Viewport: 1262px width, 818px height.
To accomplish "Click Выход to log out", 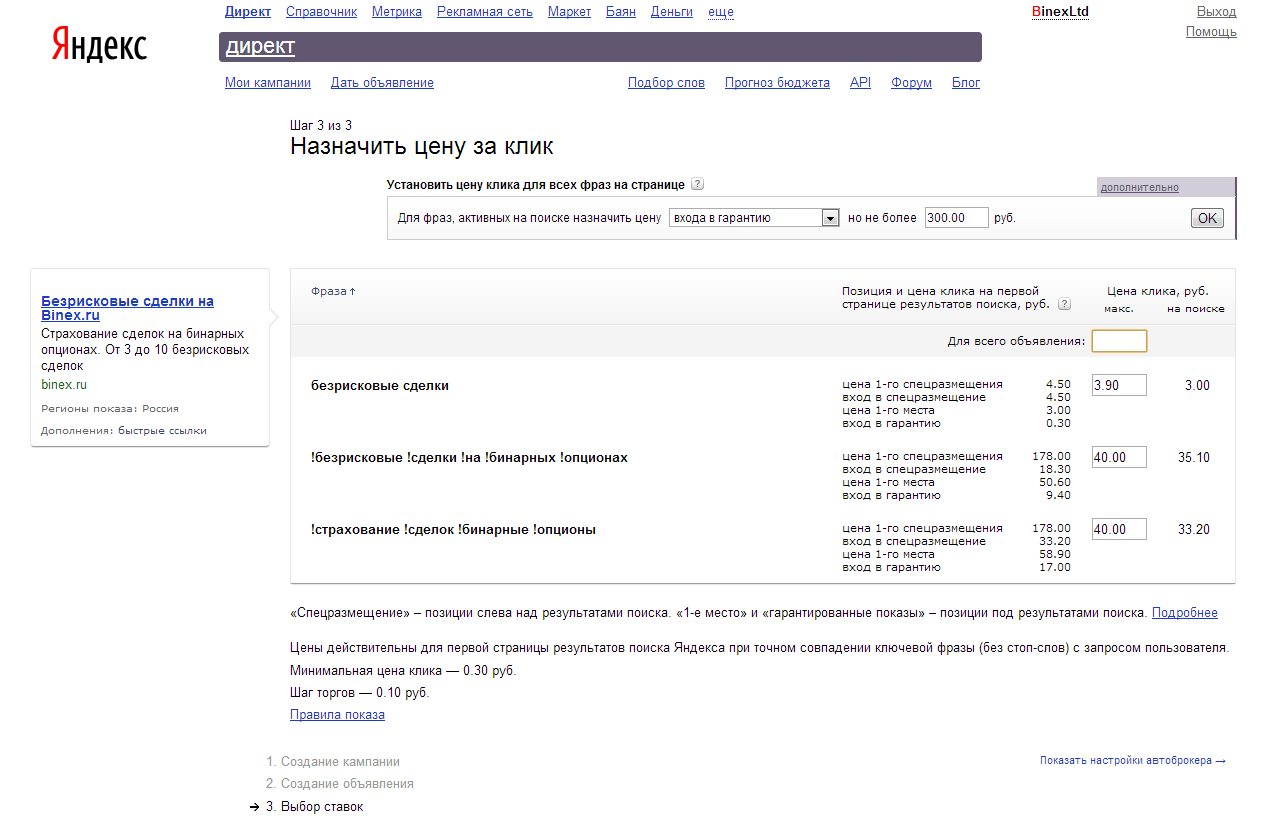I will coord(1217,12).
